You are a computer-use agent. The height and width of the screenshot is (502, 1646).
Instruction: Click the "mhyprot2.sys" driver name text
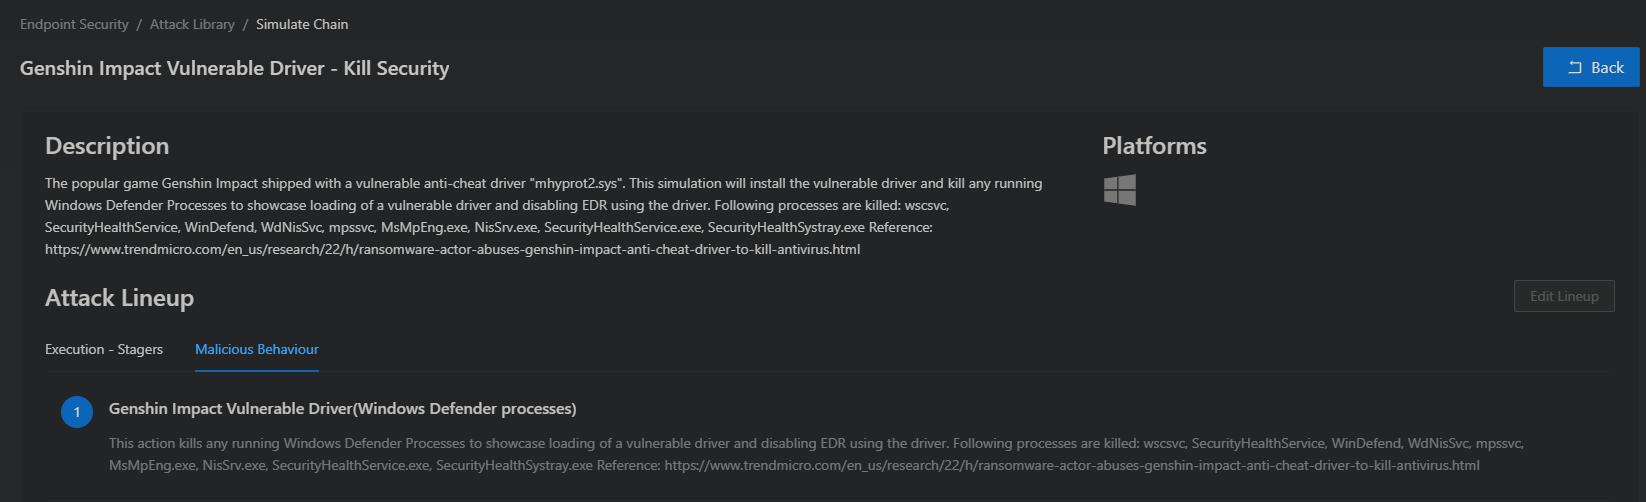[576, 183]
